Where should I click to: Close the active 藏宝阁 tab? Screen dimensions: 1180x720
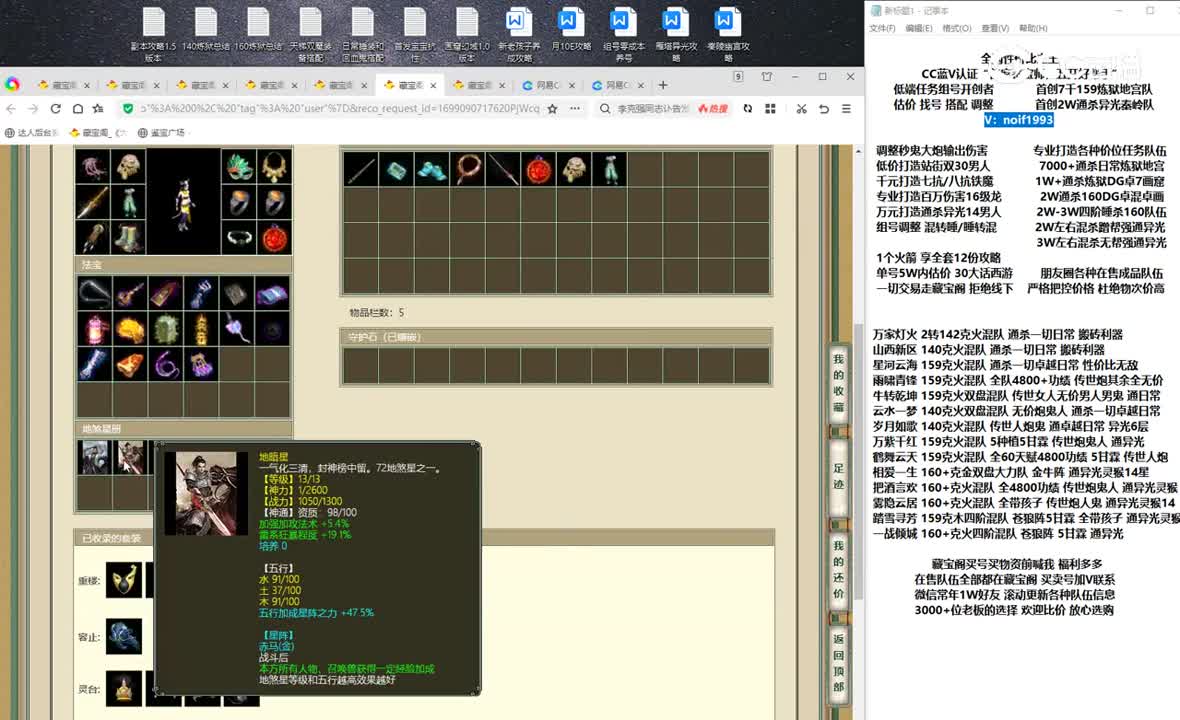coord(433,85)
